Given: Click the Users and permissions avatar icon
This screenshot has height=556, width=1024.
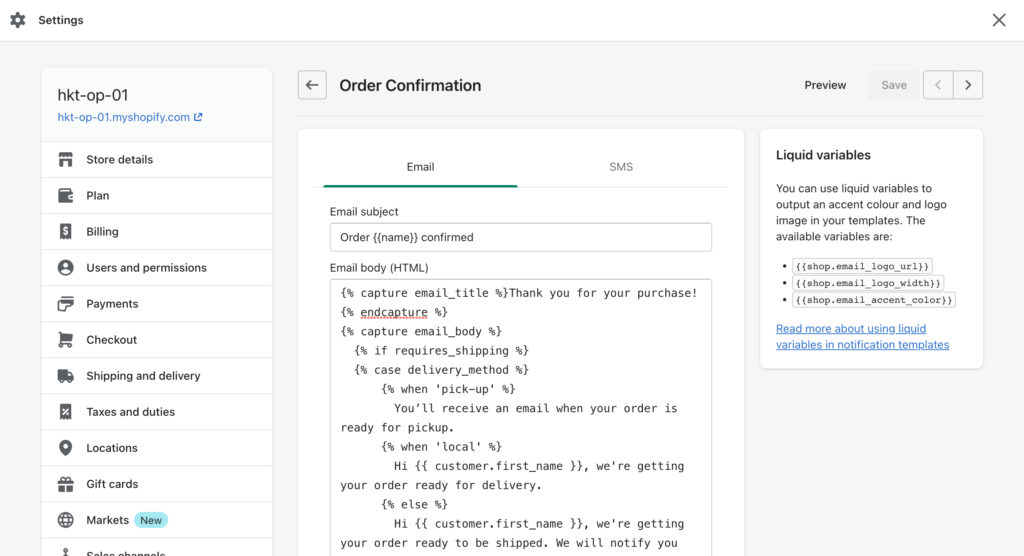Looking at the screenshot, I should (65, 267).
